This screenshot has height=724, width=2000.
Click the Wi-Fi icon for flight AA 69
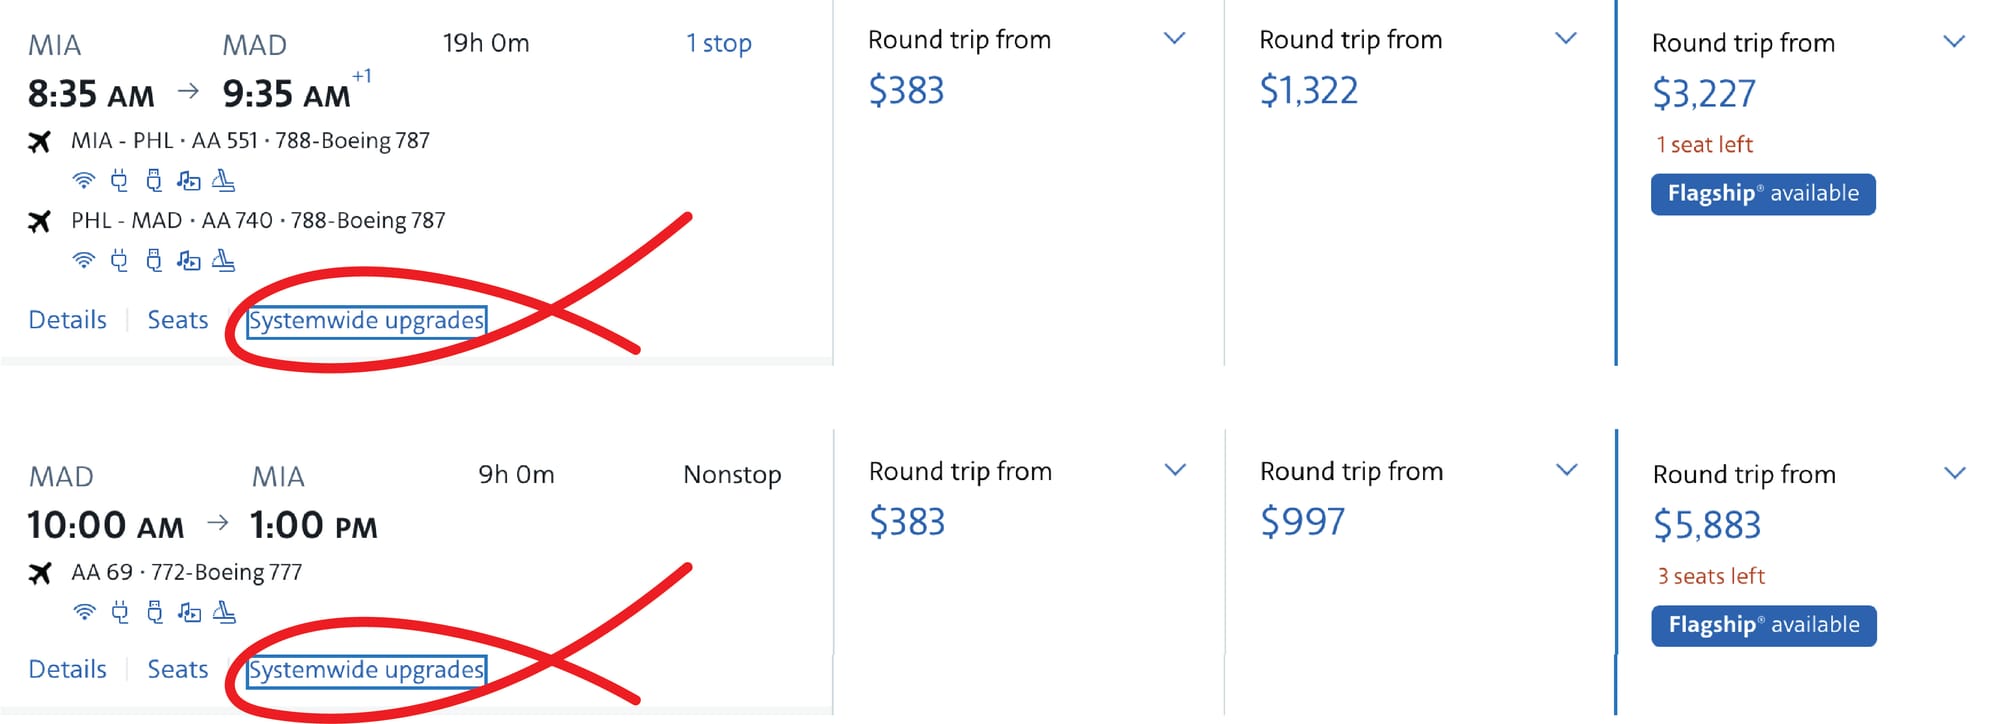[85, 612]
